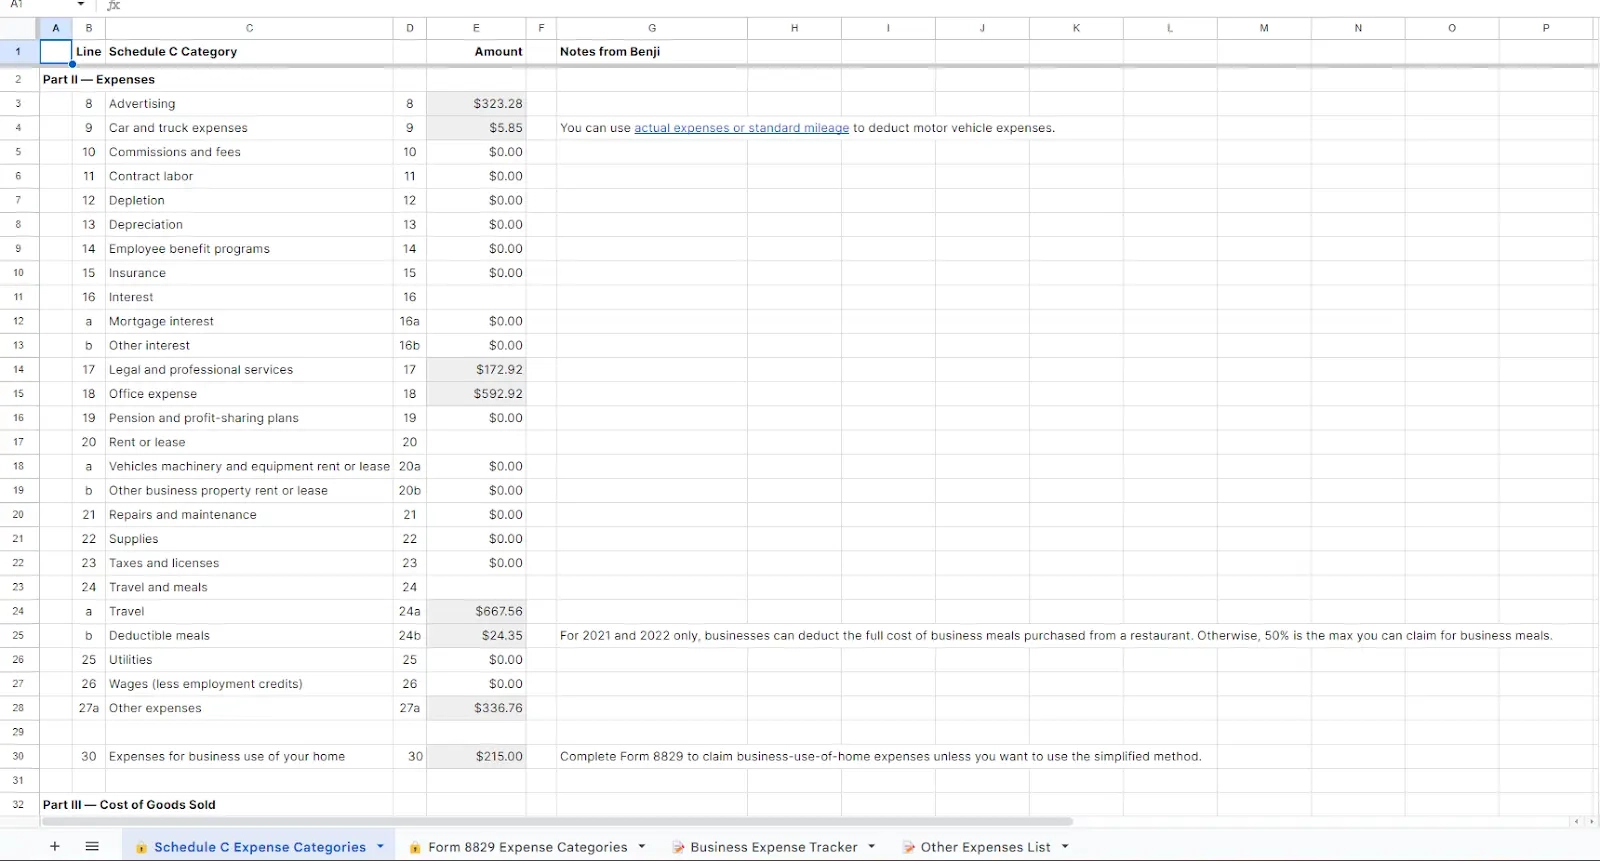Select the 'Schedule C Category' header cell

coord(249,52)
